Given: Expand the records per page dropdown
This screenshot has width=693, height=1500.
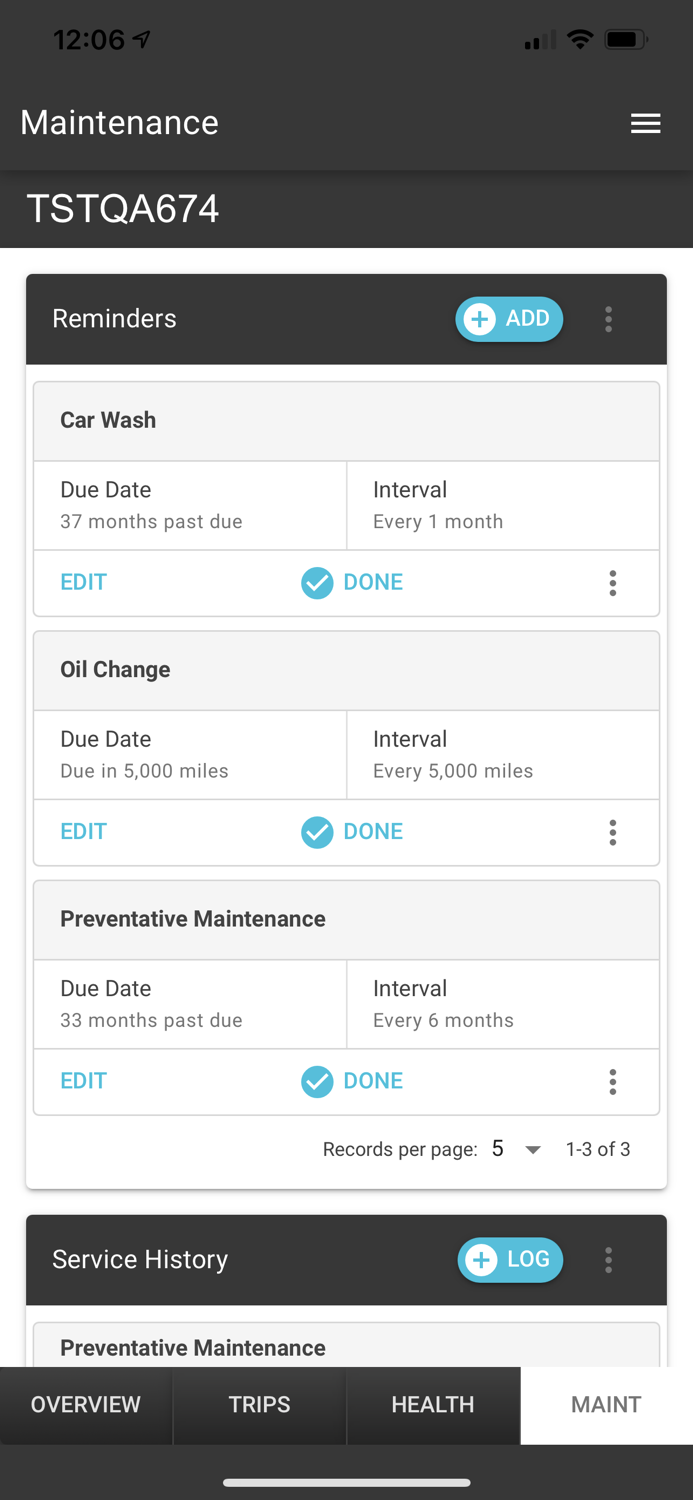Looking at the screenshot, I should pos(517,1150).
